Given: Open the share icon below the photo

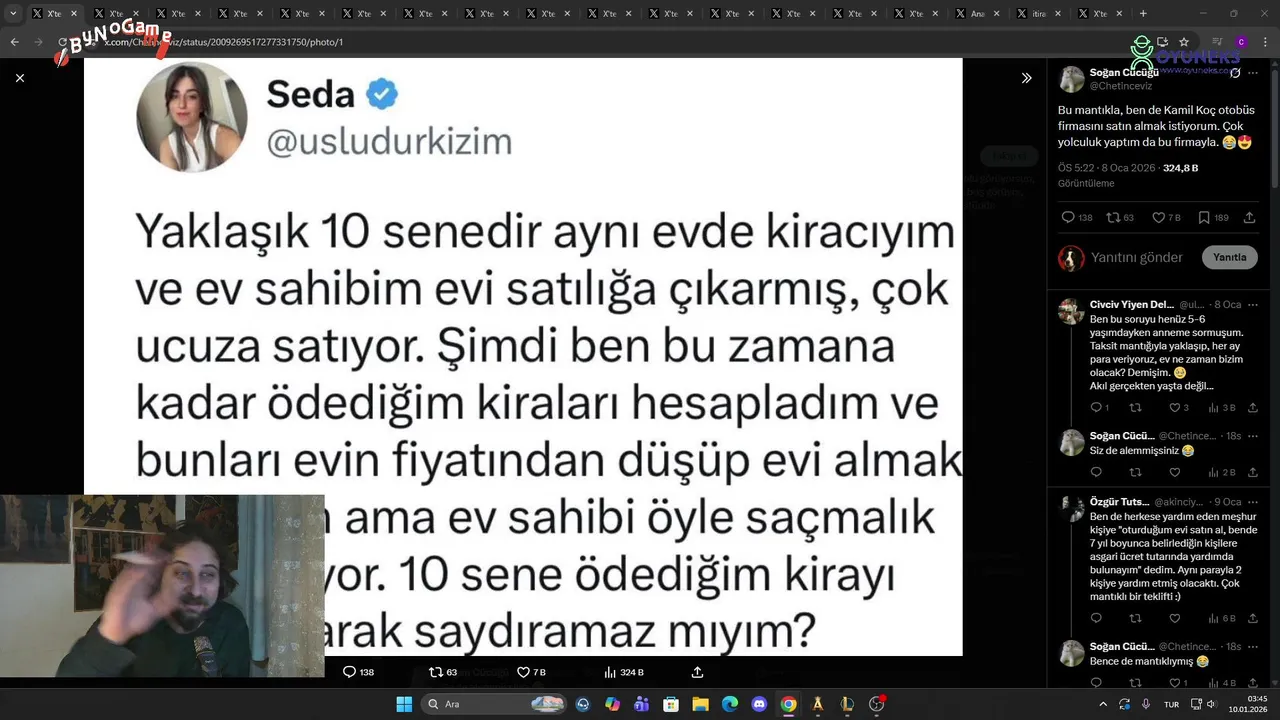Looking at the screenshot, I should click(697, 672).
